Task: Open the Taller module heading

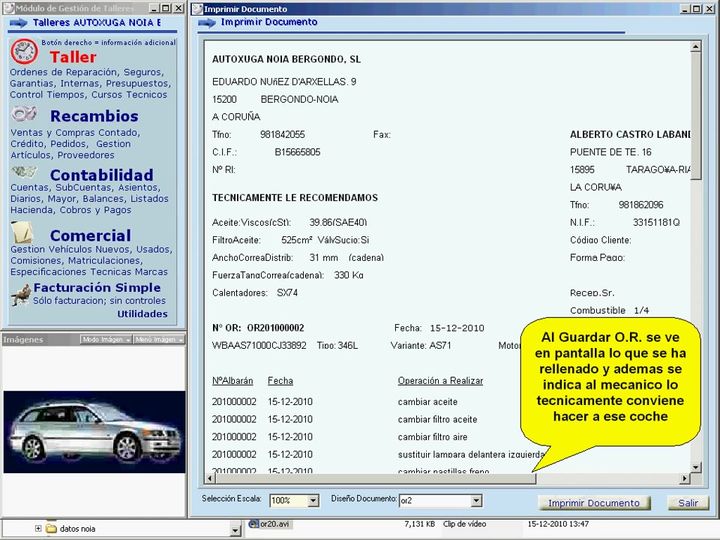Action: pyautogui.click(x=73, y=57)
